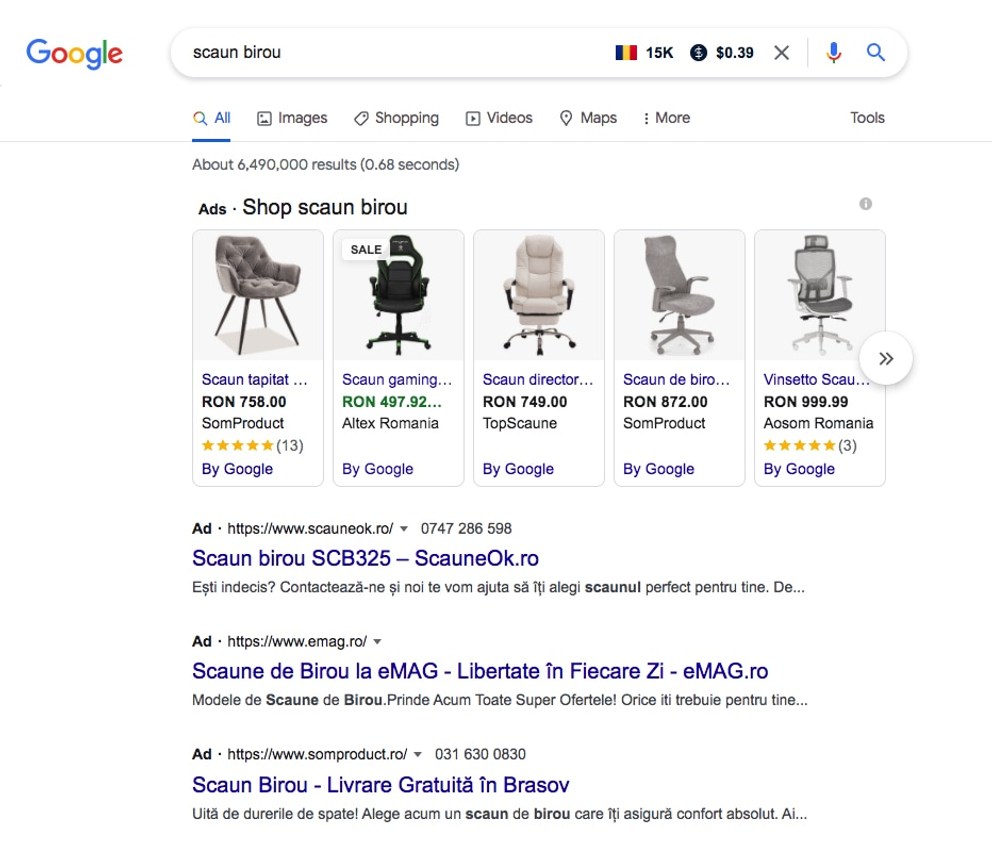The height and width of the screenshot is (847, 992).
Task: Click the About 6,490,000 results text
Action: pos(326,165)
